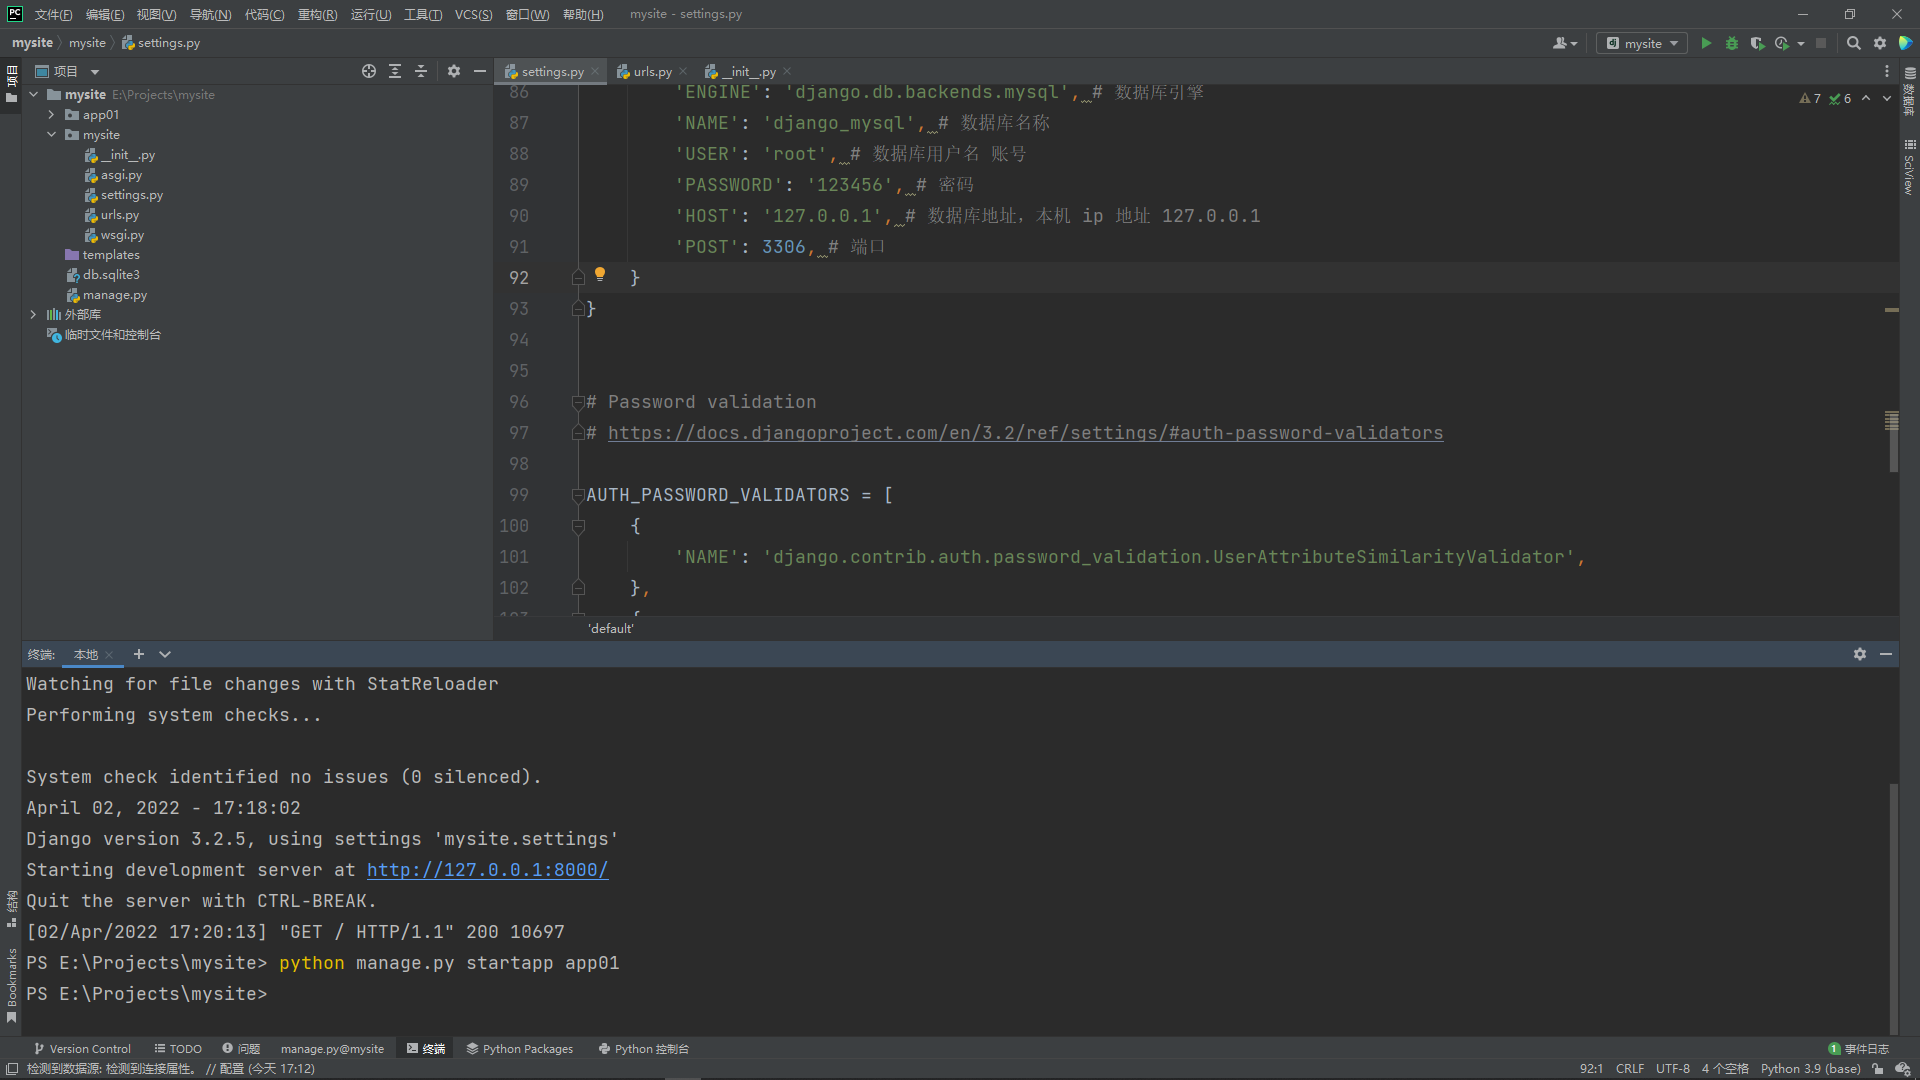Fold the code block at line 99
This screenshot has width=1920, height=1080.
[x=578, y=495]
